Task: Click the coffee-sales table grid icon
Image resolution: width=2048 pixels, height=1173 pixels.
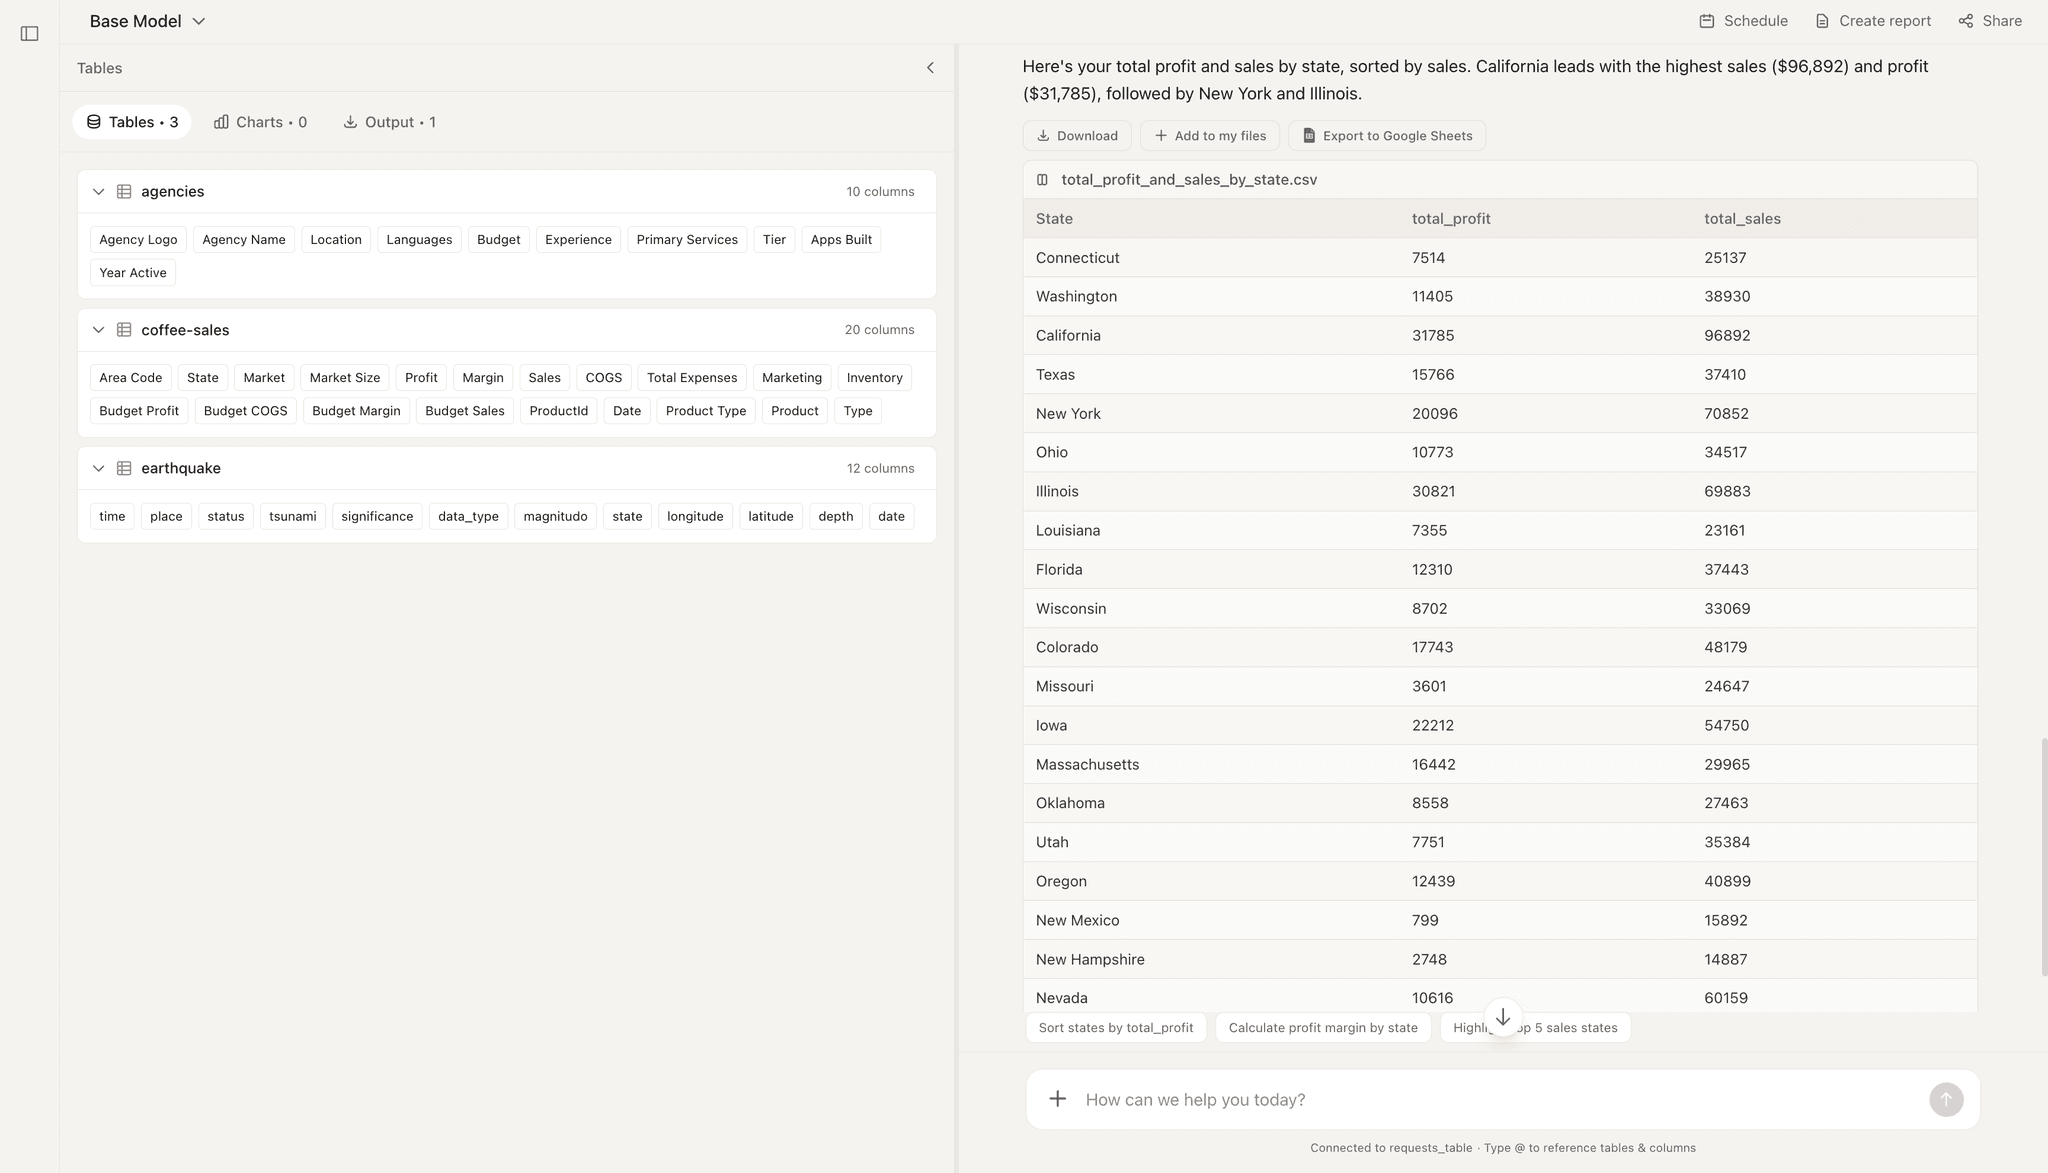Action: click(124, 330)
